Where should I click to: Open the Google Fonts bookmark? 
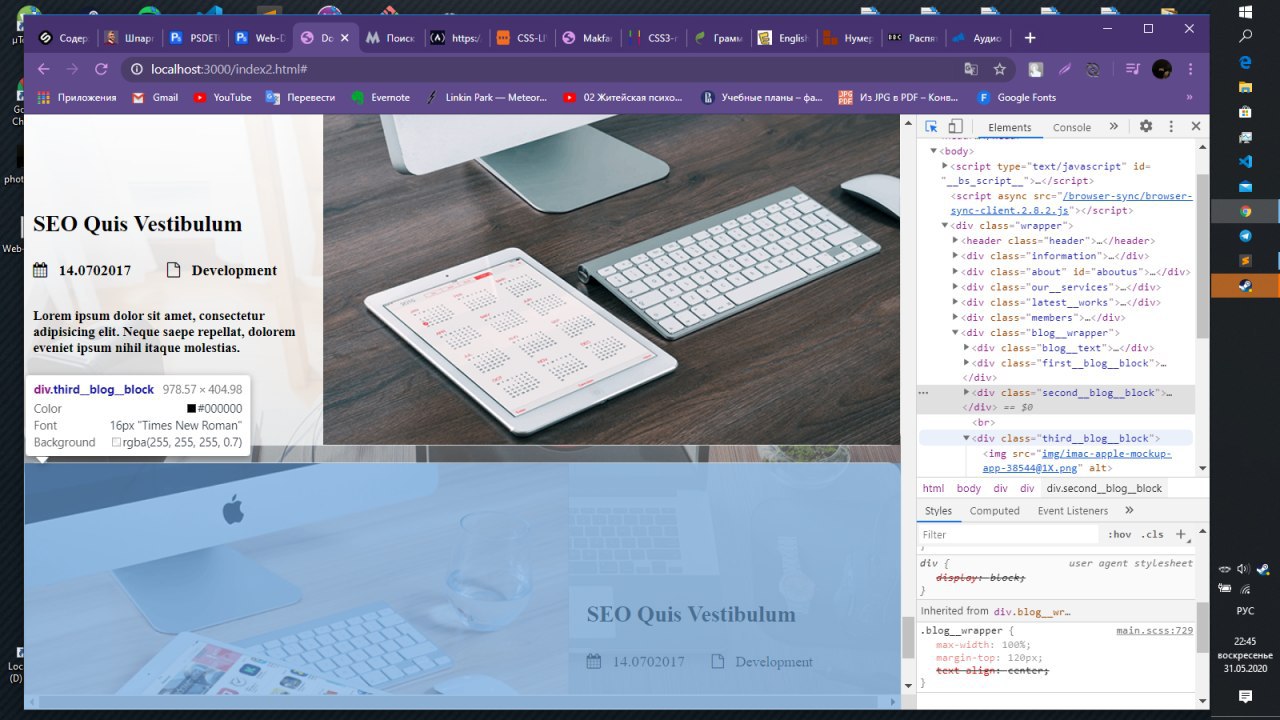tap(1016, 97)
